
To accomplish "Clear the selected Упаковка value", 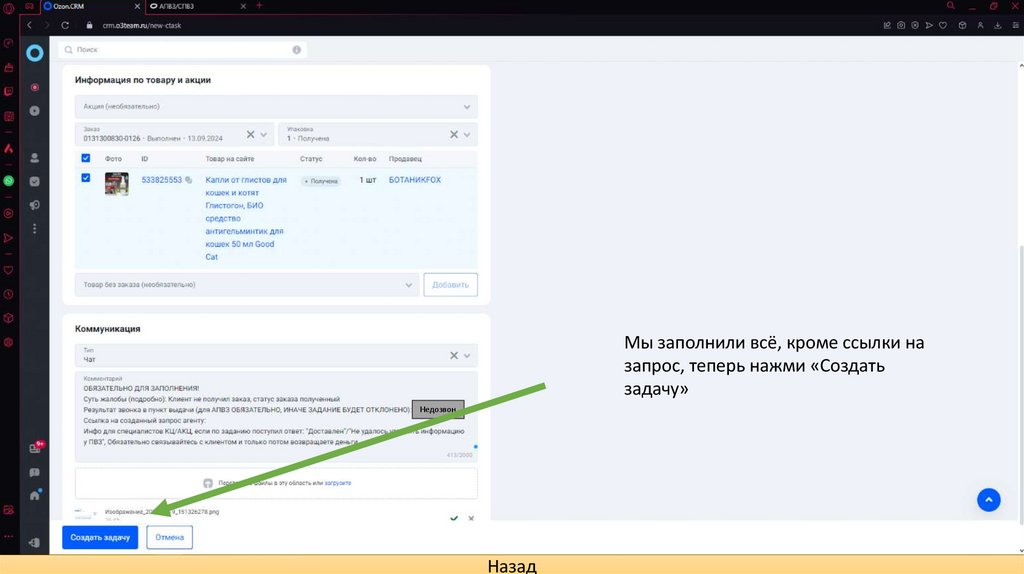I will tap(454, 135).
